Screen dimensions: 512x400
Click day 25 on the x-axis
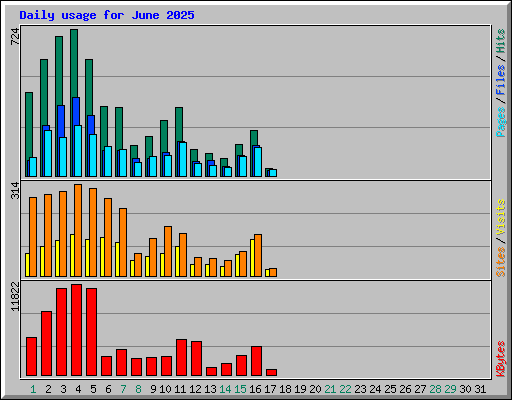(390, 389)
